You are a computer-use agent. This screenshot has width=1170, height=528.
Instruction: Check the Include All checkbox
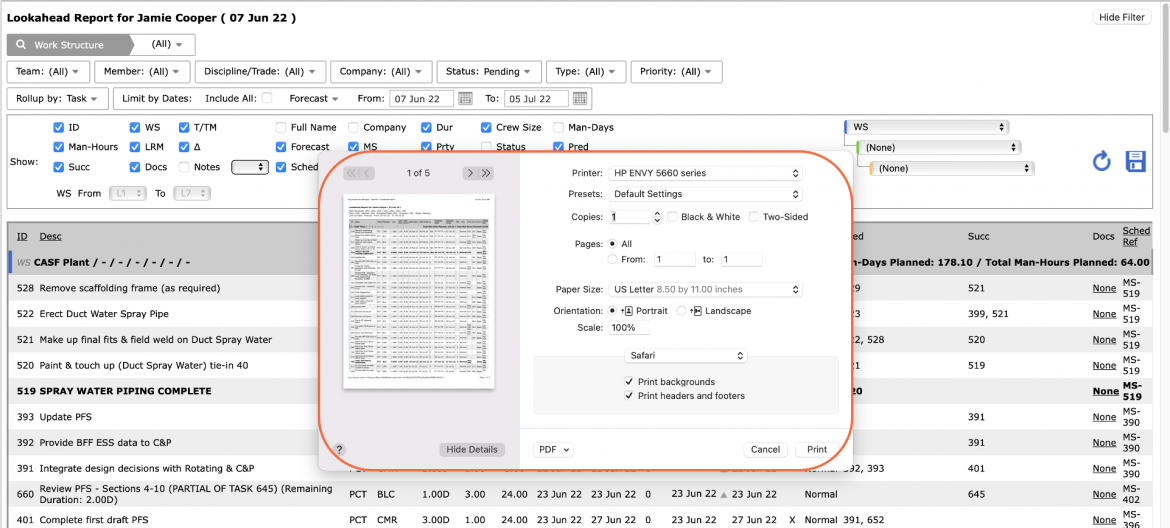tap(267, 98)
